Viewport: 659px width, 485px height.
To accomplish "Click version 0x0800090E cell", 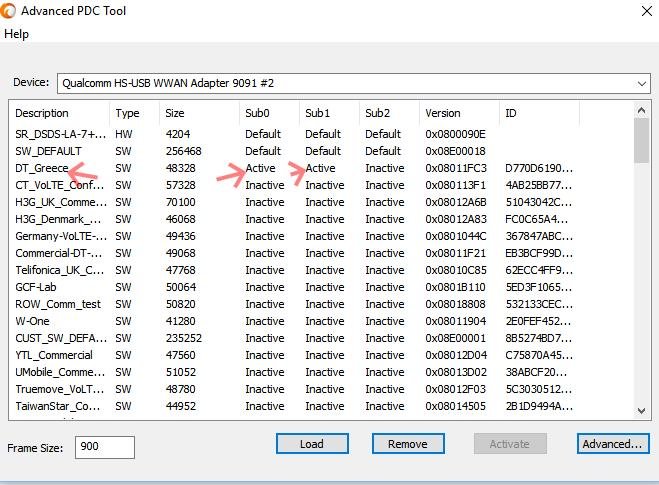I will pos(455,134).
